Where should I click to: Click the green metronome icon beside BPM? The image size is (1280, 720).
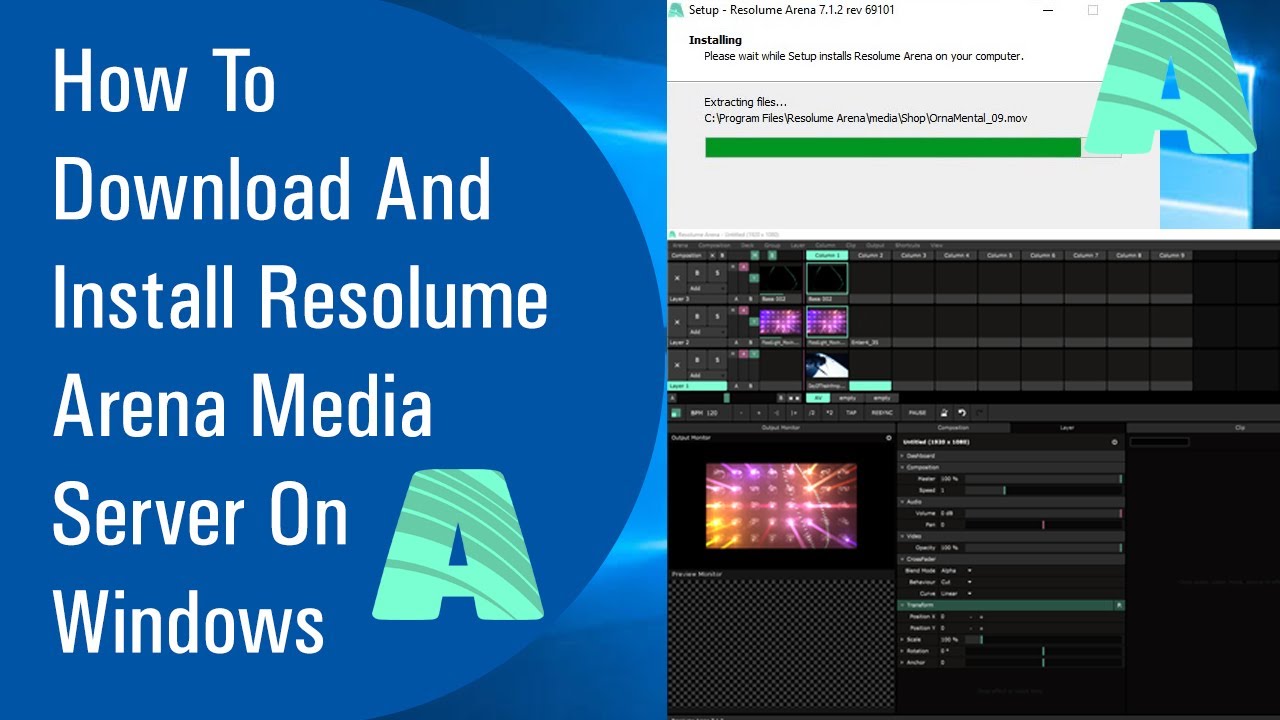tap(676, 413)
